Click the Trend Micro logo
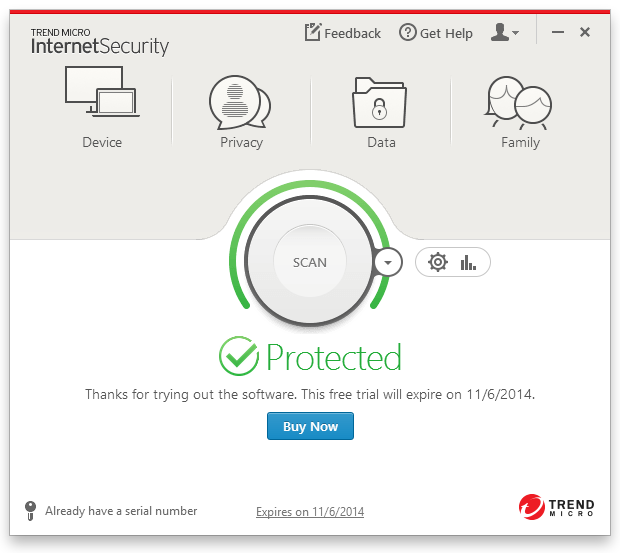The width and height of the screenshot is (620, 553). click(x=556, y=508)
